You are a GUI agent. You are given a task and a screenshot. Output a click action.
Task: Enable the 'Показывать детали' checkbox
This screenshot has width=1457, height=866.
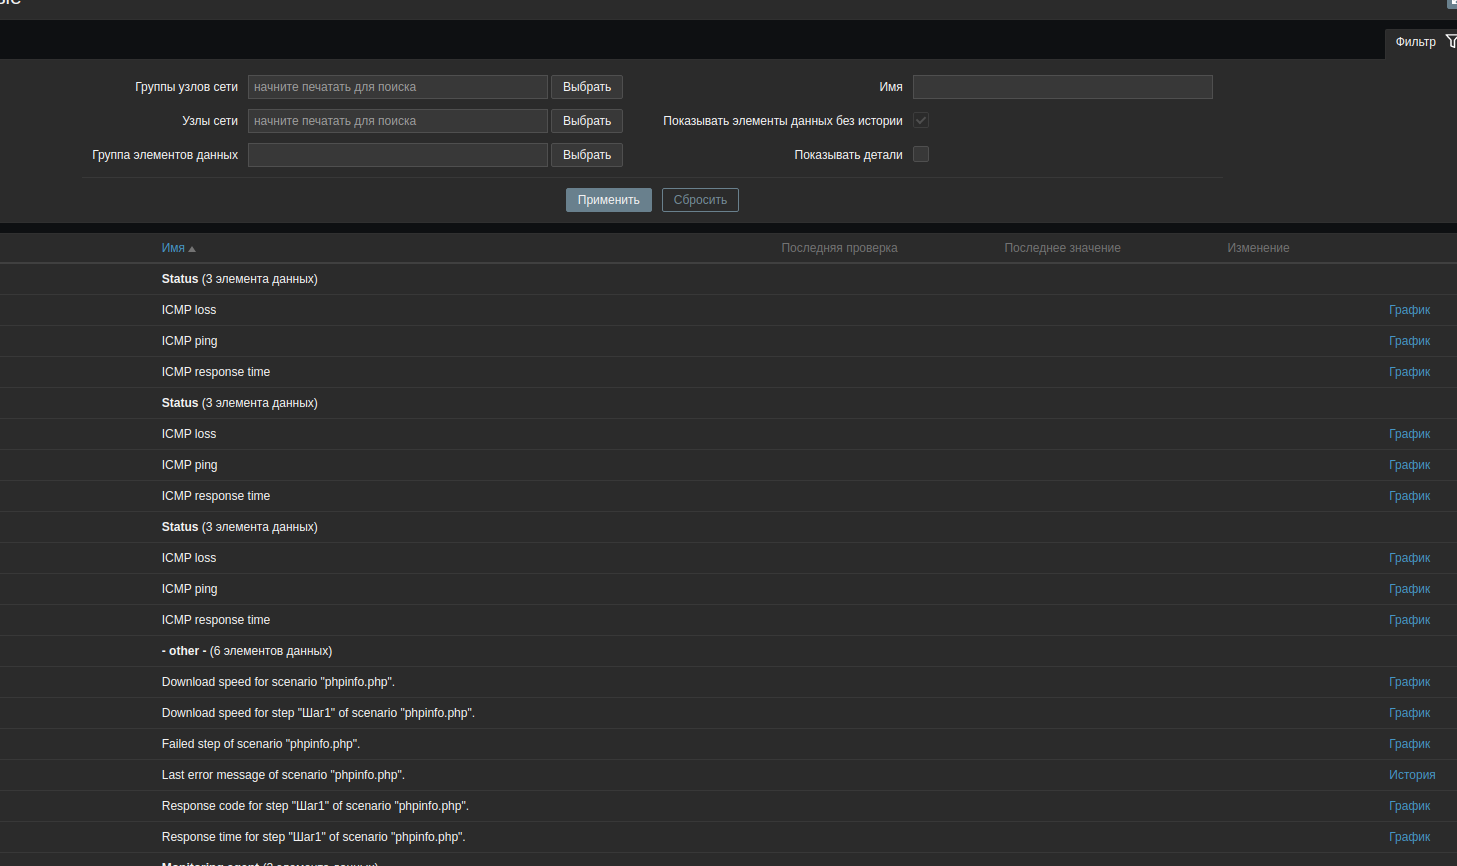pos(921,155)
